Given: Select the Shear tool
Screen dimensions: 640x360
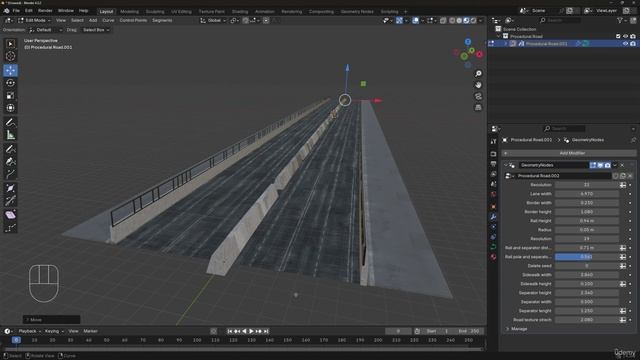Looking at the screenshot, I should tap(11, 215).
